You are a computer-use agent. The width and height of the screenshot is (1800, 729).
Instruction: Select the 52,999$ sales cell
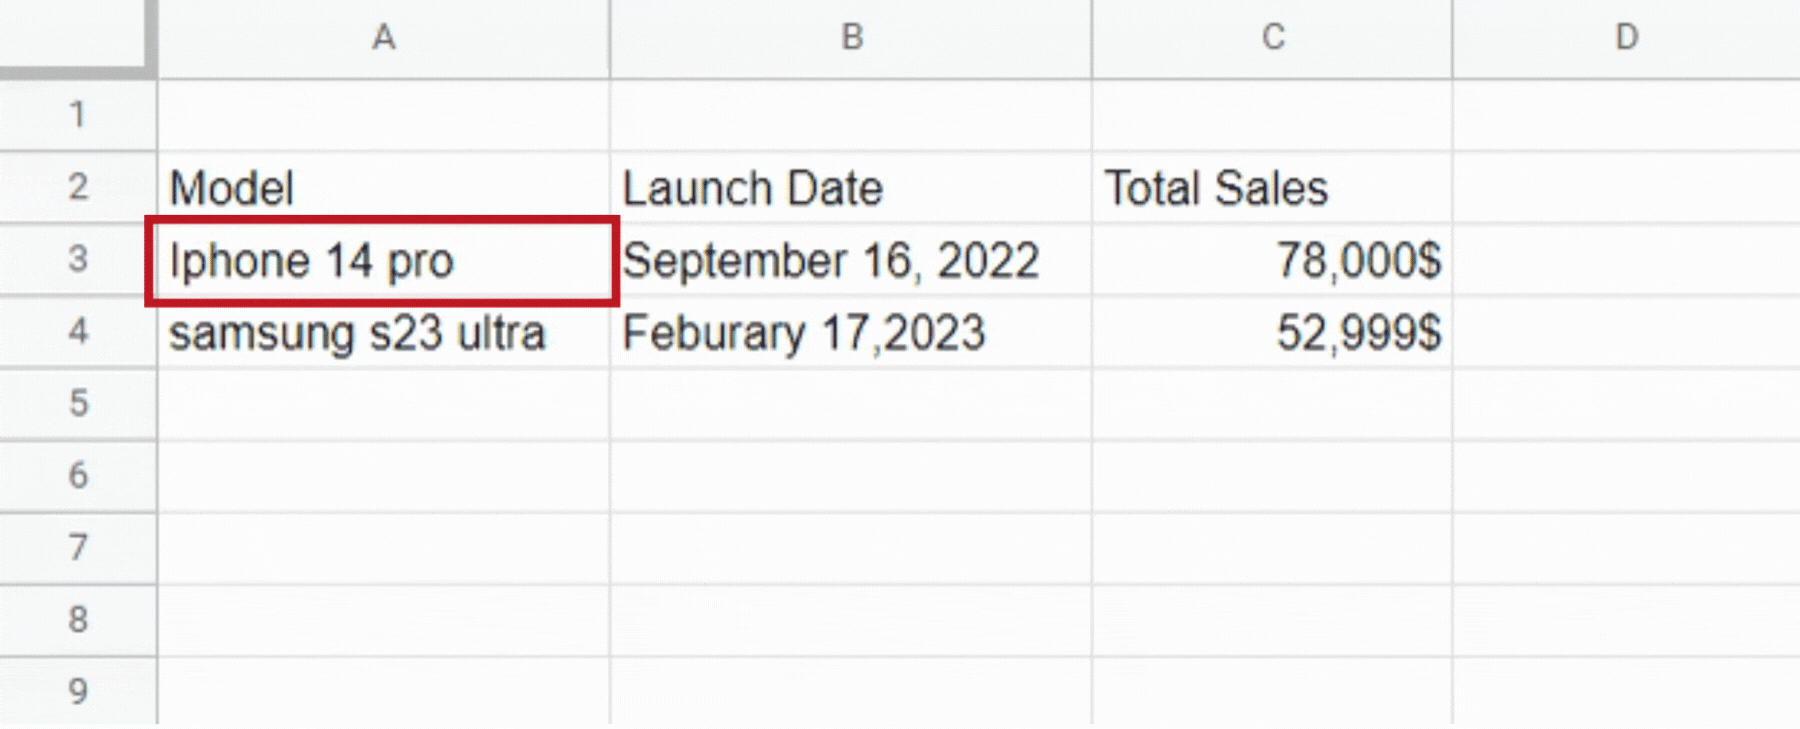(x=1272, y=332)
